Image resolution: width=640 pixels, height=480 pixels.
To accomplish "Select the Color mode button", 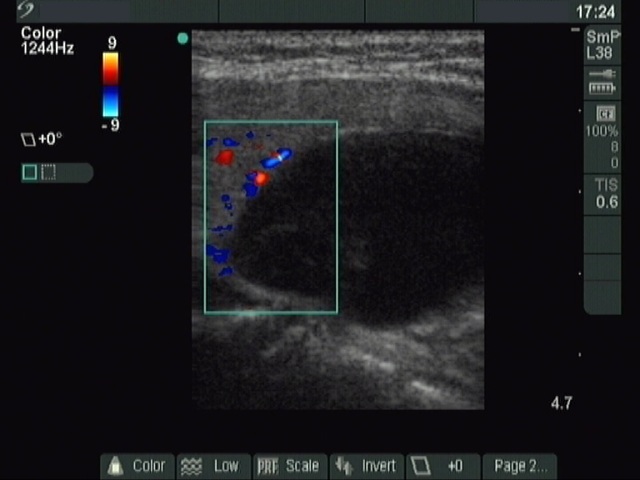I will tap(136, 466).
